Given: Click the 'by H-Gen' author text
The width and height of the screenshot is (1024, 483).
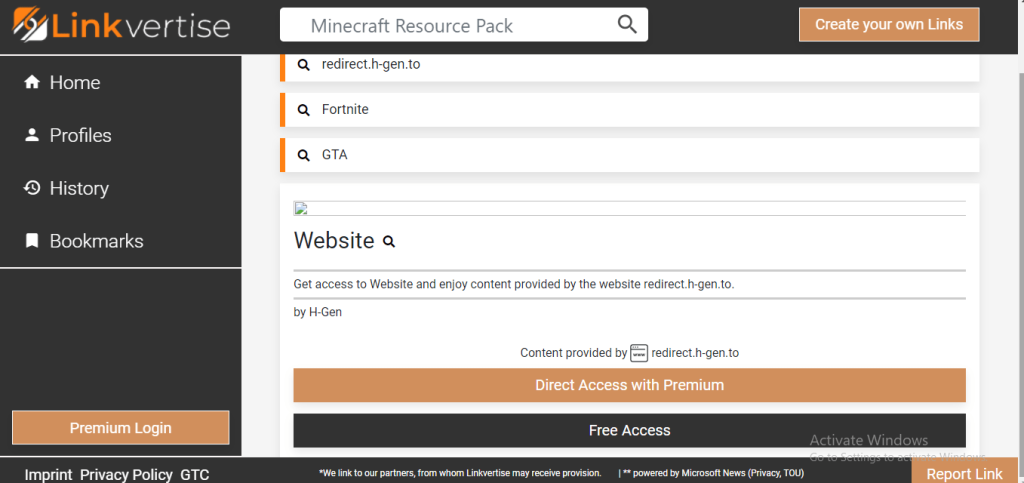Looking at the screenshot, I should click(318, 313).
